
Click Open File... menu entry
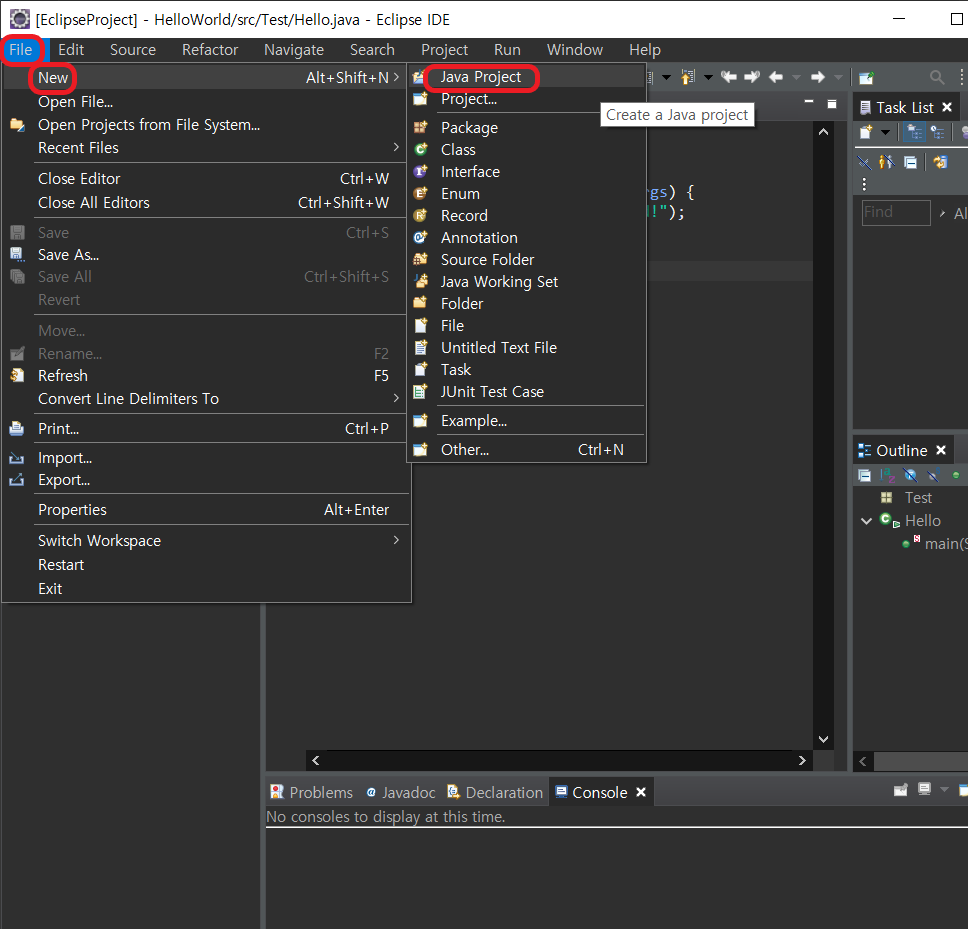(206, 102)
